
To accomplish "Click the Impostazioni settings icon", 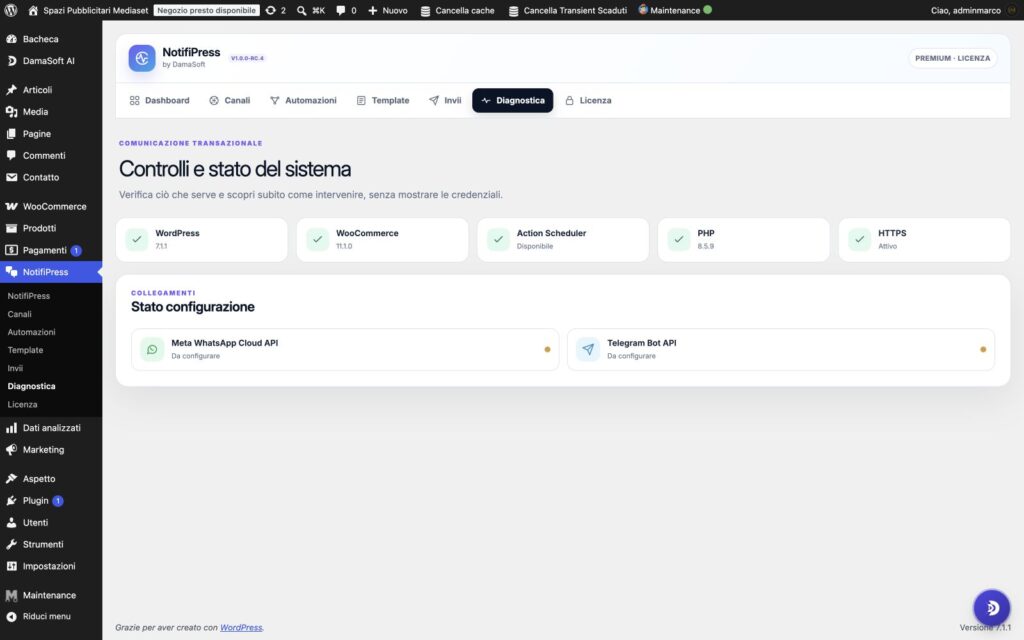I will pos(12,566).
